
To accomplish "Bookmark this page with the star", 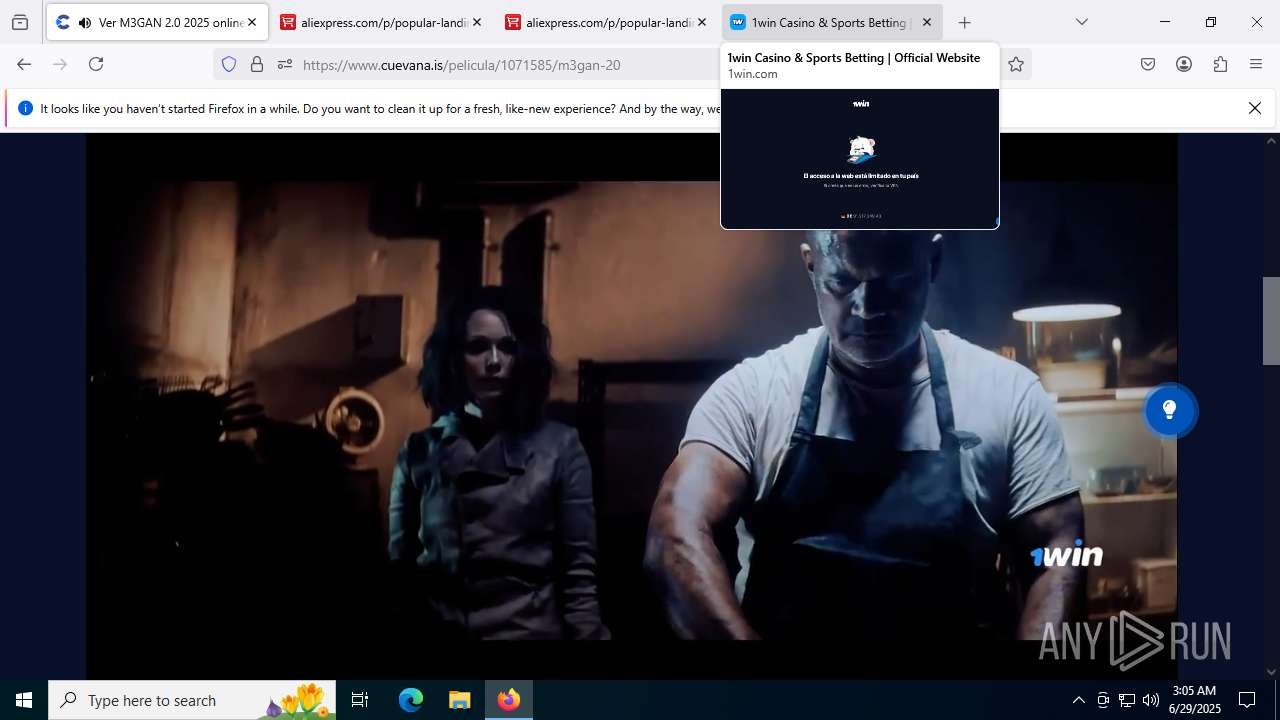I will coord(1016,64).
